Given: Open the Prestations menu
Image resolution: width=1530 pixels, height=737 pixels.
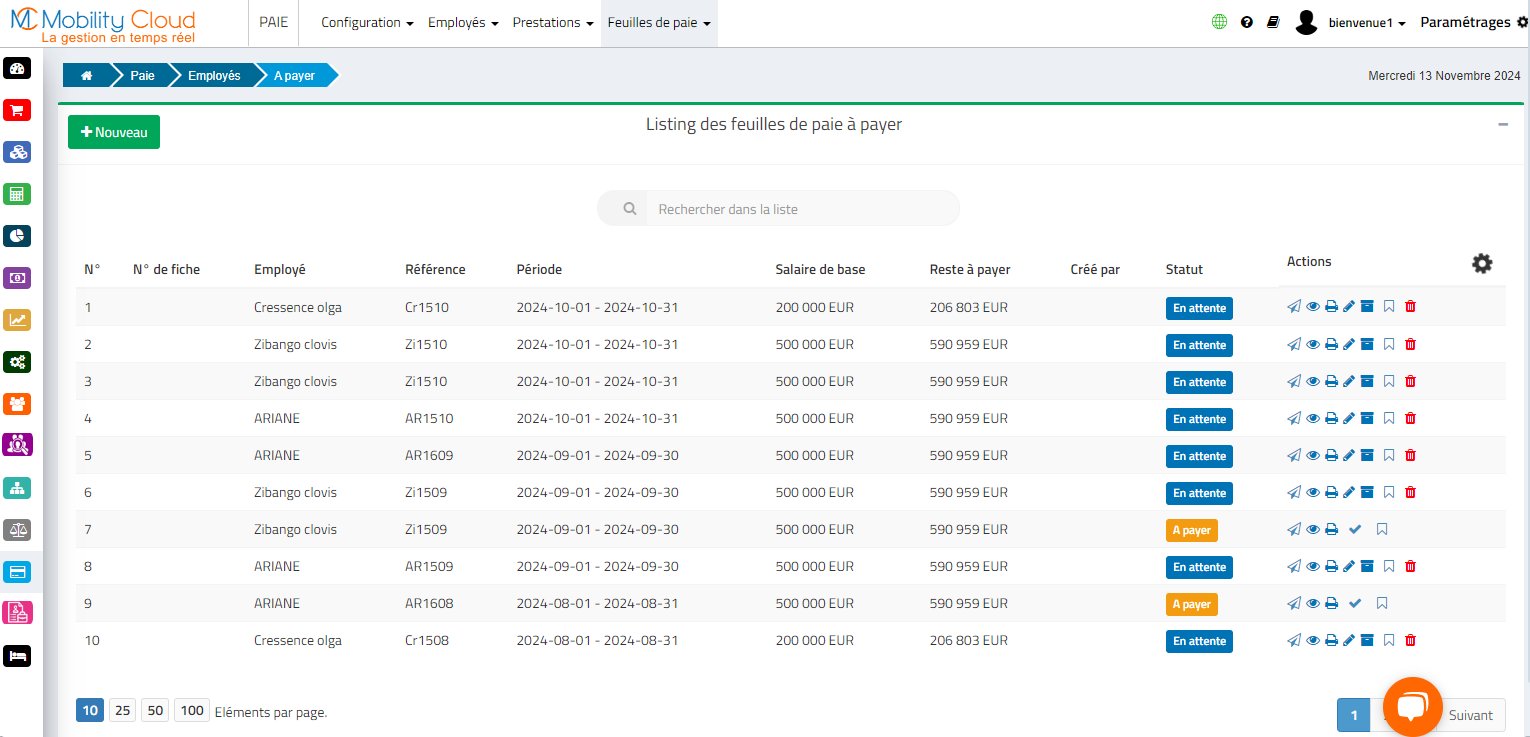Looking at the screenshot, I should pyautogui.click(x=551, y=22).
